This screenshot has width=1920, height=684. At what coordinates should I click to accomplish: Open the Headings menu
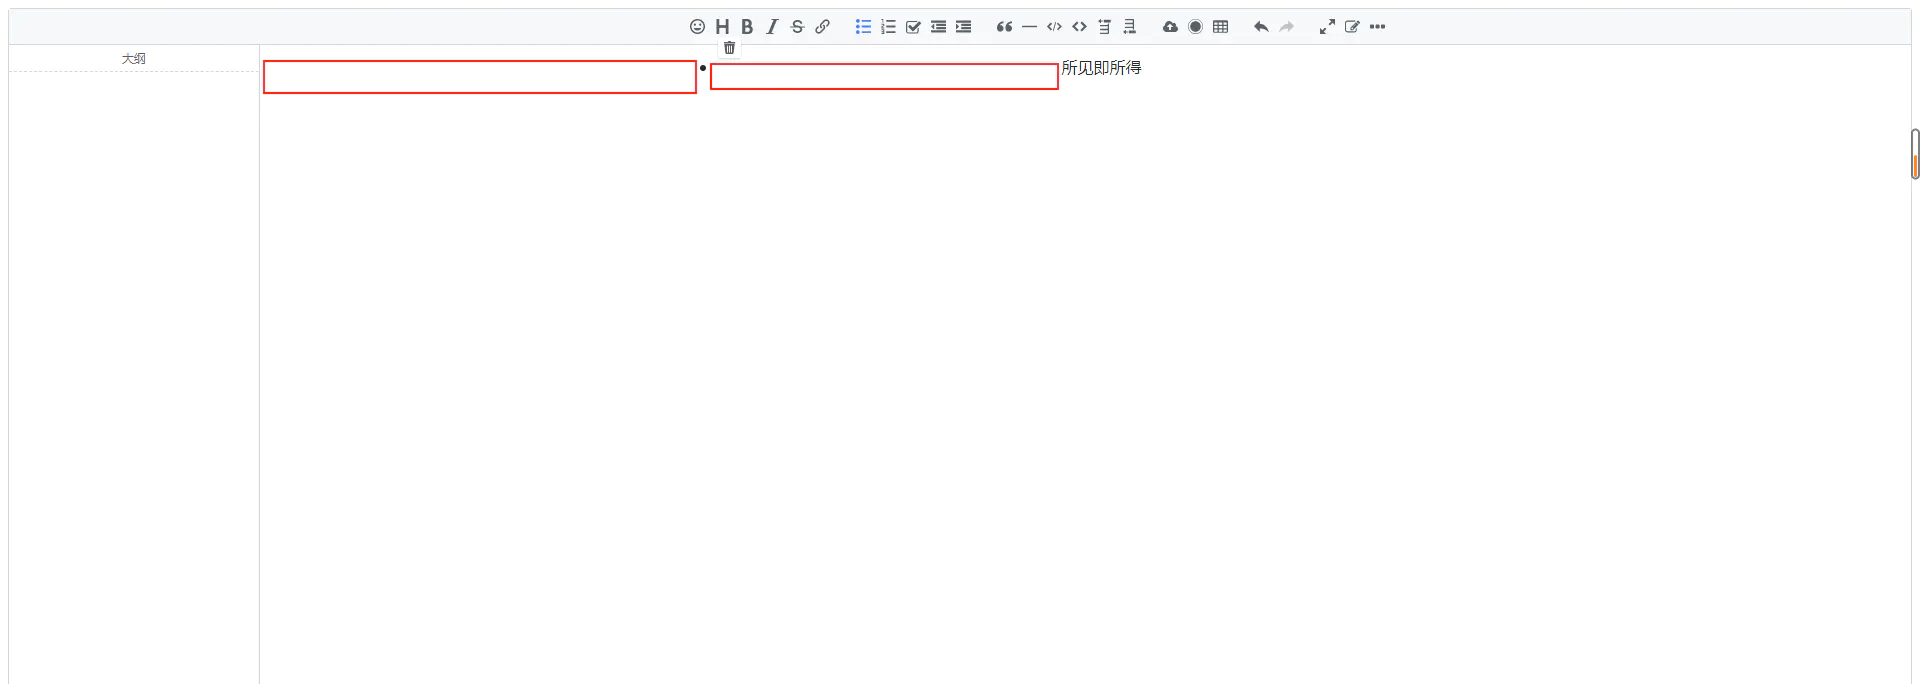[722, 27]
